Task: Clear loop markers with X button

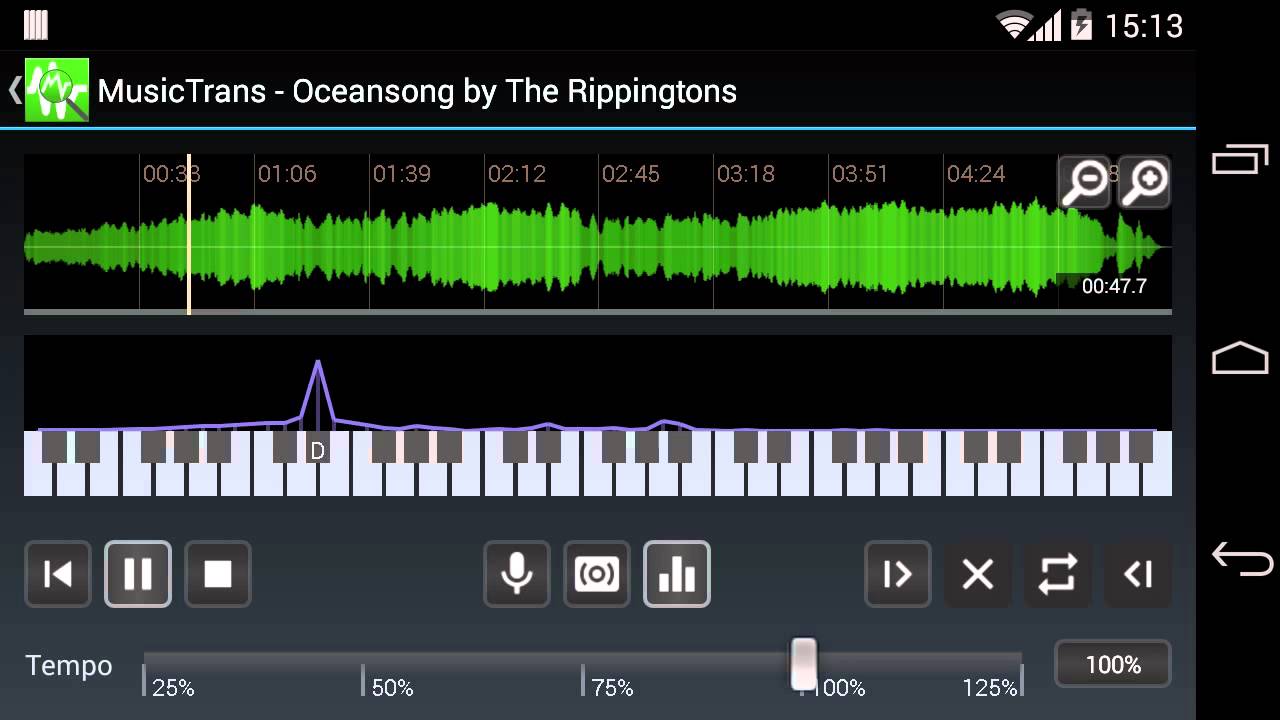Action: (978, 574)
